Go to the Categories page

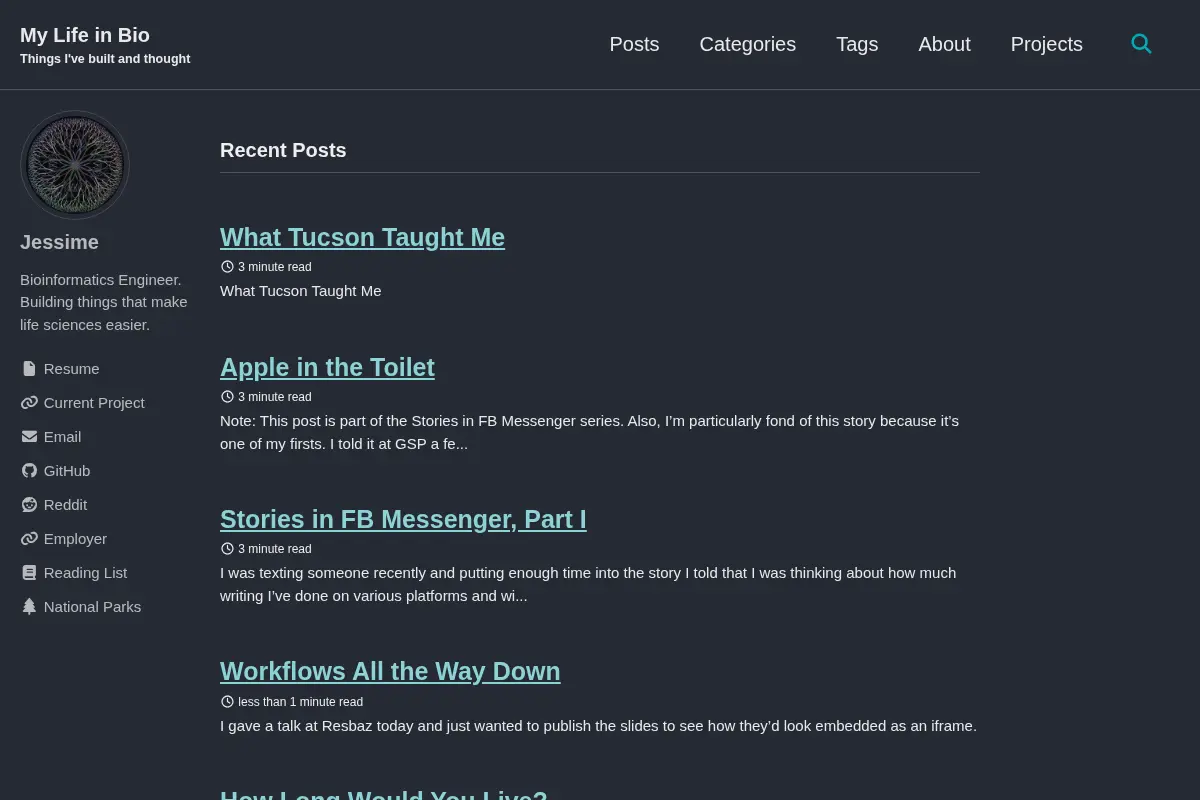coord(747,44)
